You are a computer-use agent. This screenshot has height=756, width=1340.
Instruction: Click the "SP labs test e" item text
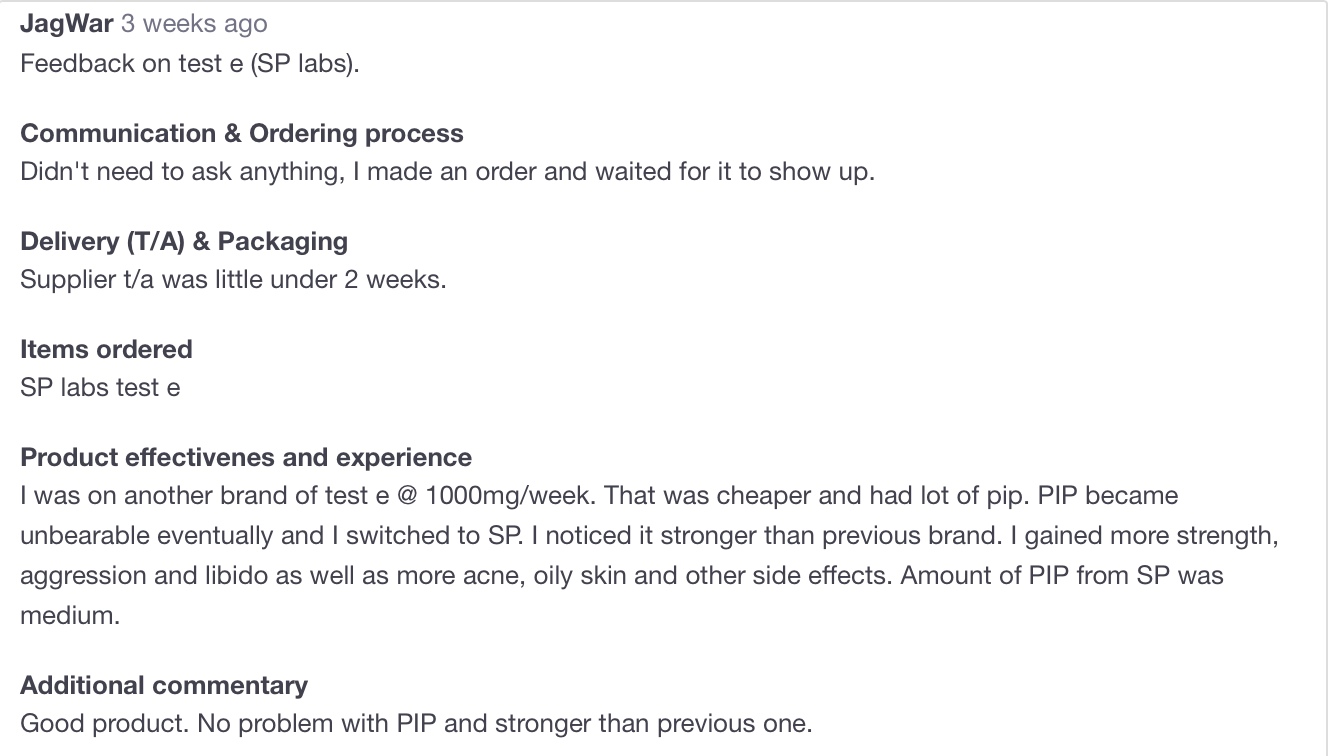pos(100,387)
